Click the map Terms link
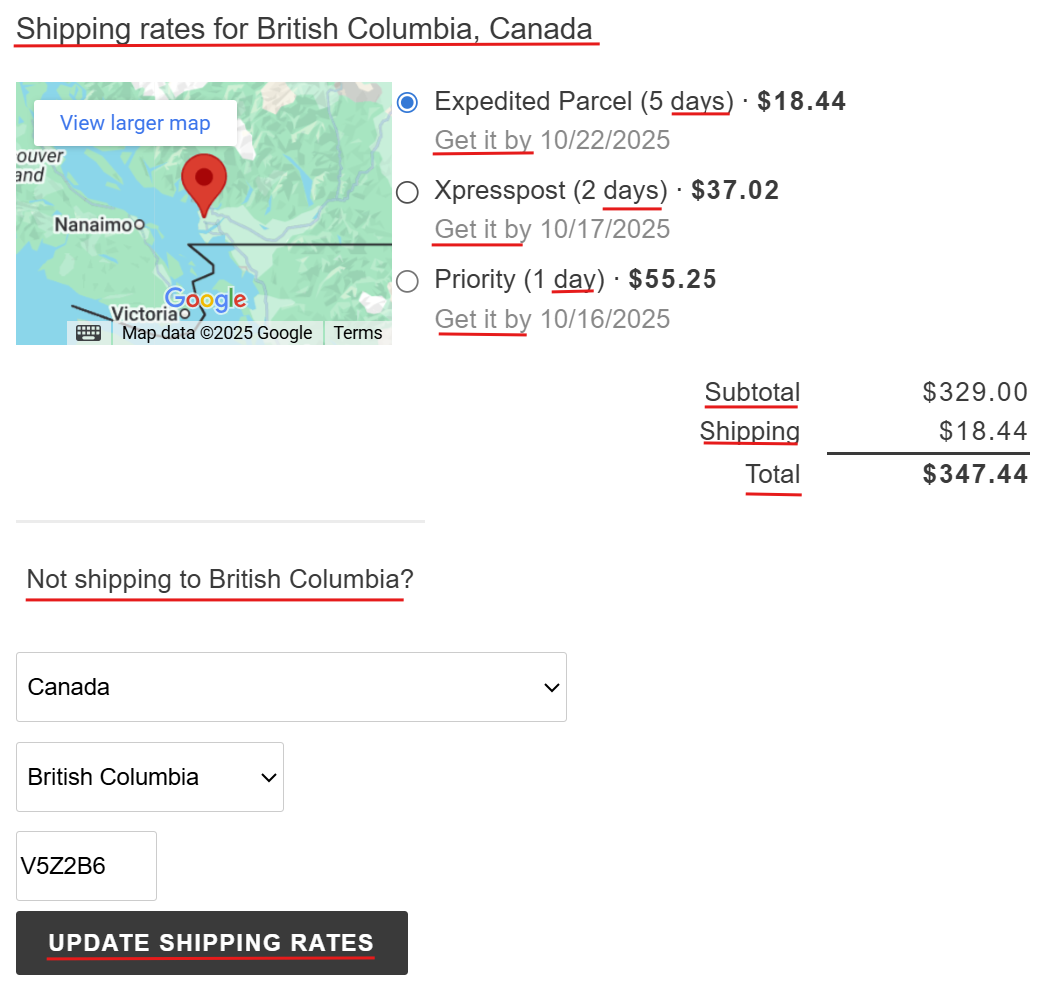Viewport: 1062px width, 999px height. [x=358, y=333]
